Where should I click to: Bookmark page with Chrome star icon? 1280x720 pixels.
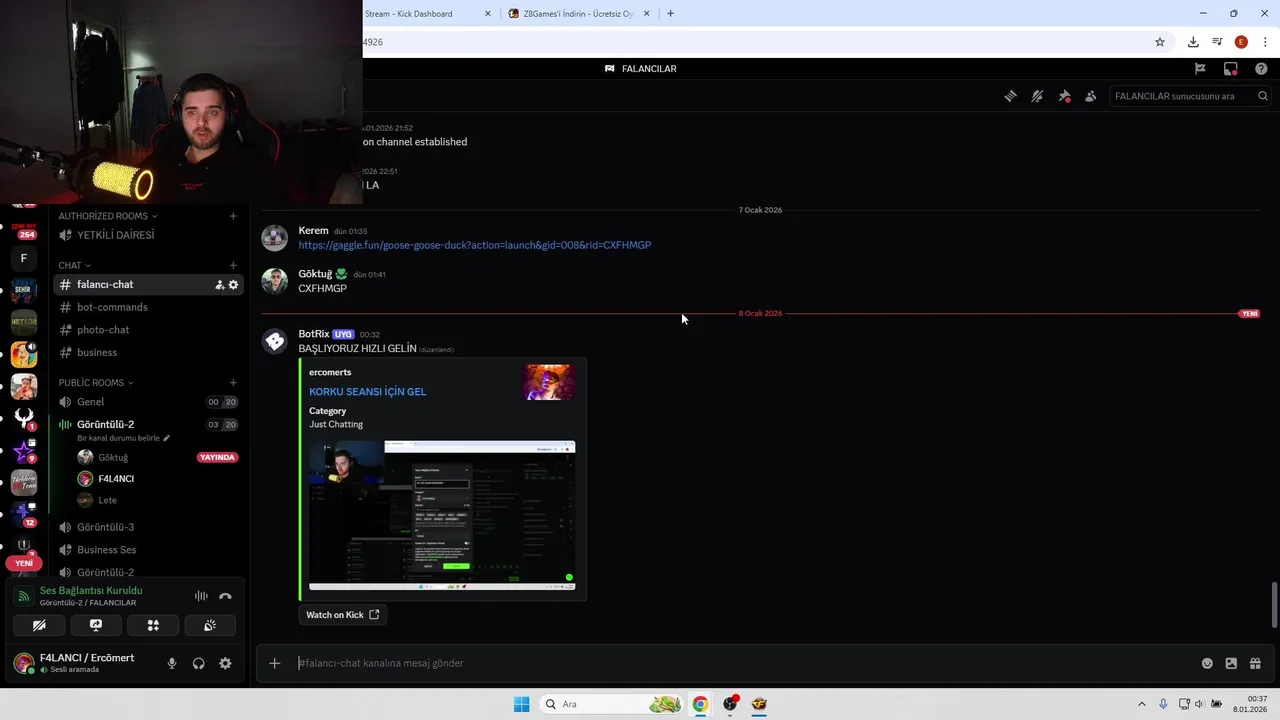point(1160,42)
